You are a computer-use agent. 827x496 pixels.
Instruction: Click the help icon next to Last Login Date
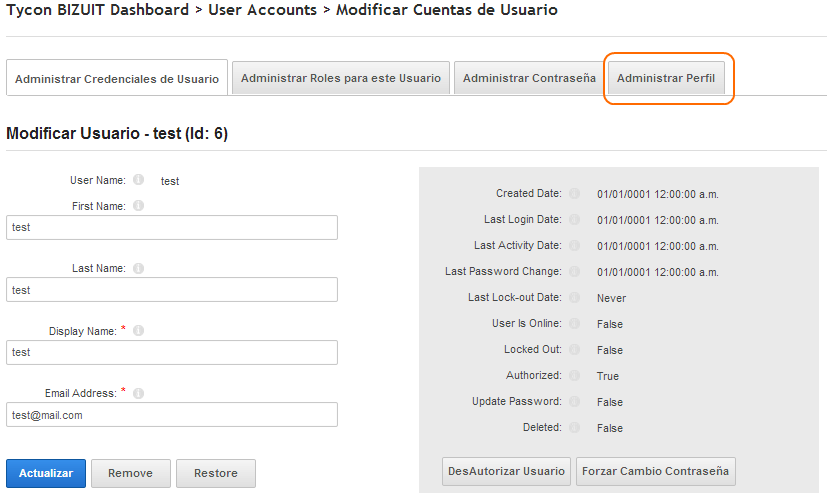[575, 220]
